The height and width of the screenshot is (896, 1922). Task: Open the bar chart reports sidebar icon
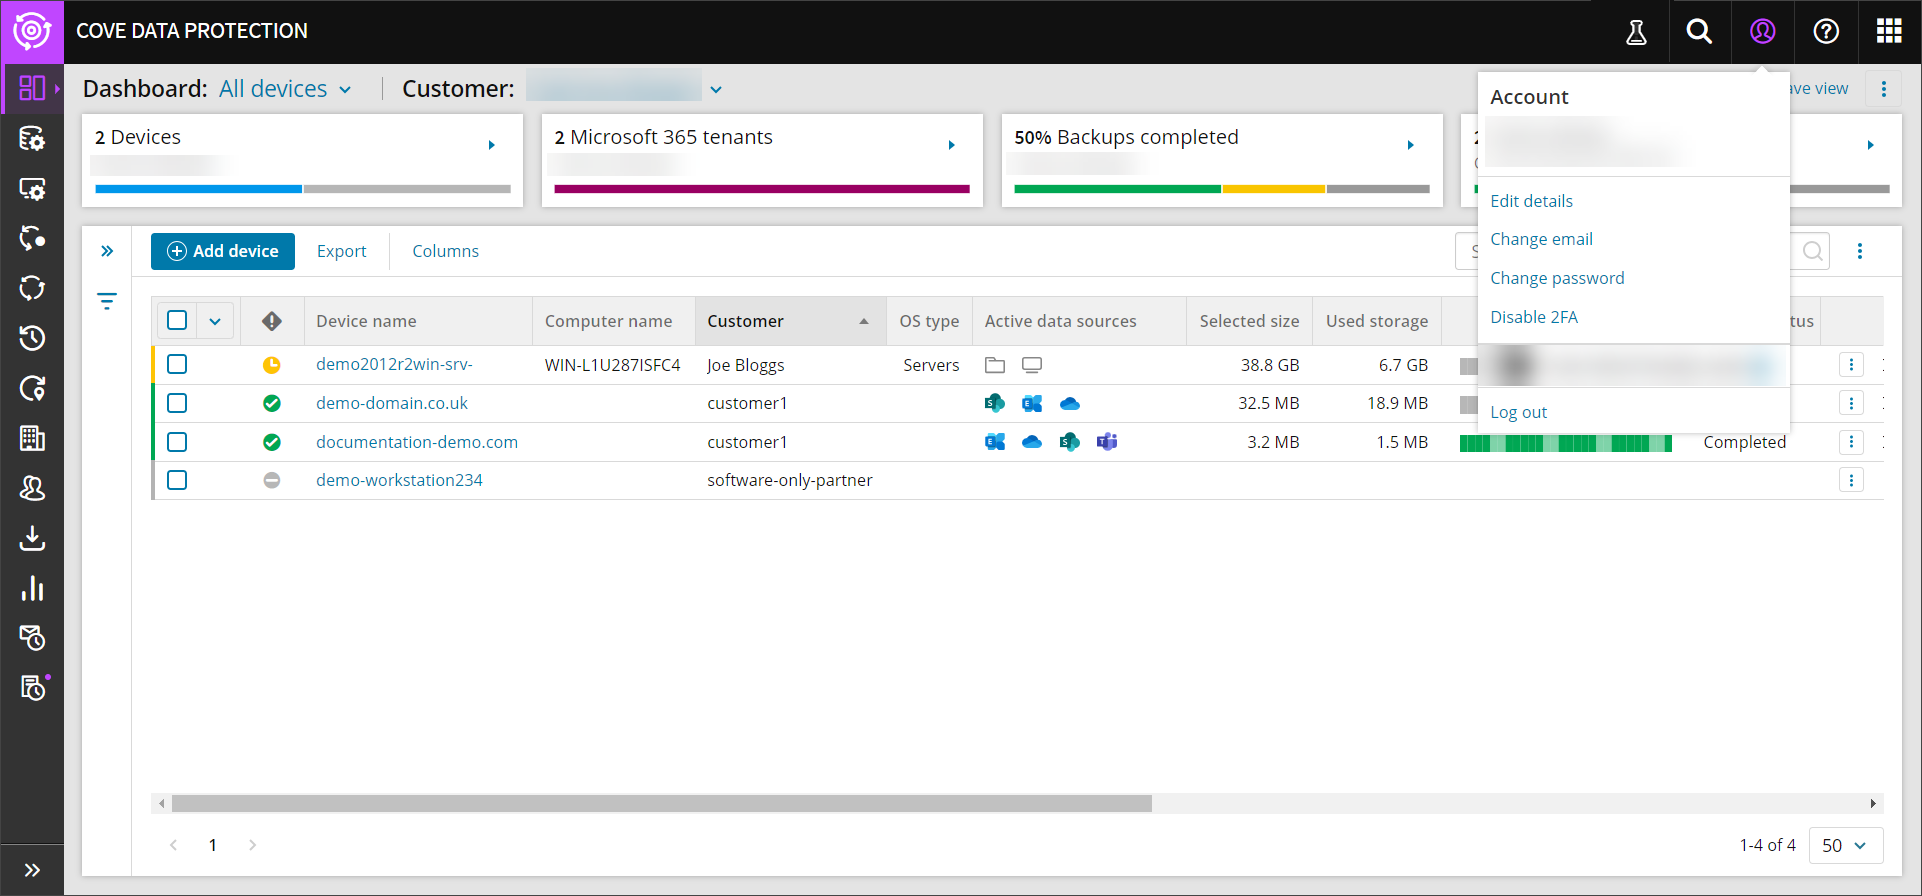[x=32, y=588]
